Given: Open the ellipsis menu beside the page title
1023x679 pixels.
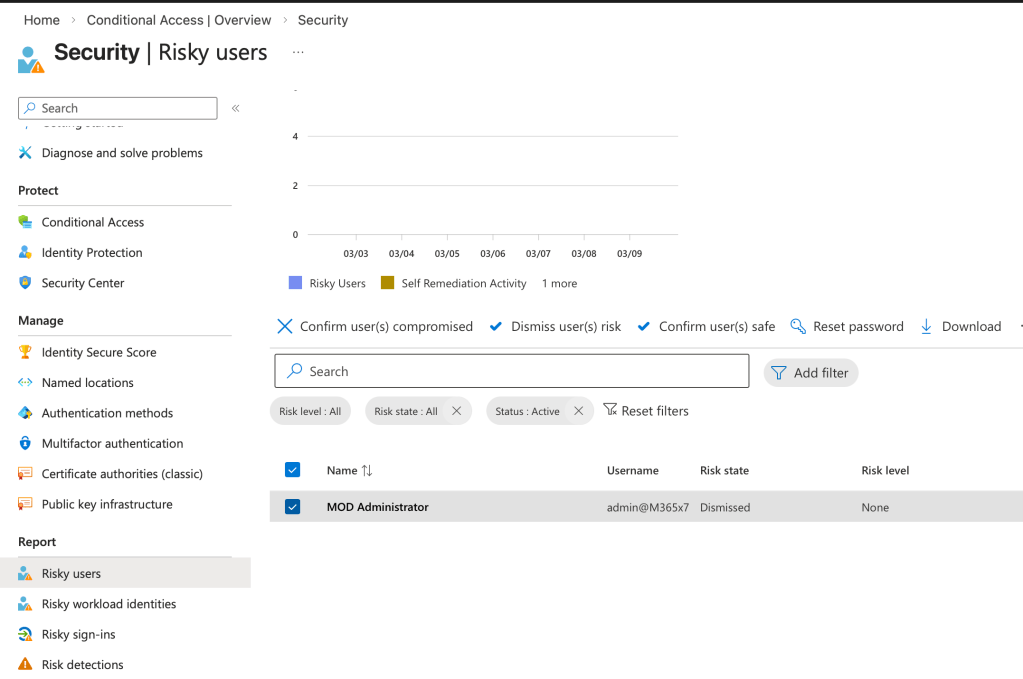Looking at the screenshot, I should click(298, 52).
